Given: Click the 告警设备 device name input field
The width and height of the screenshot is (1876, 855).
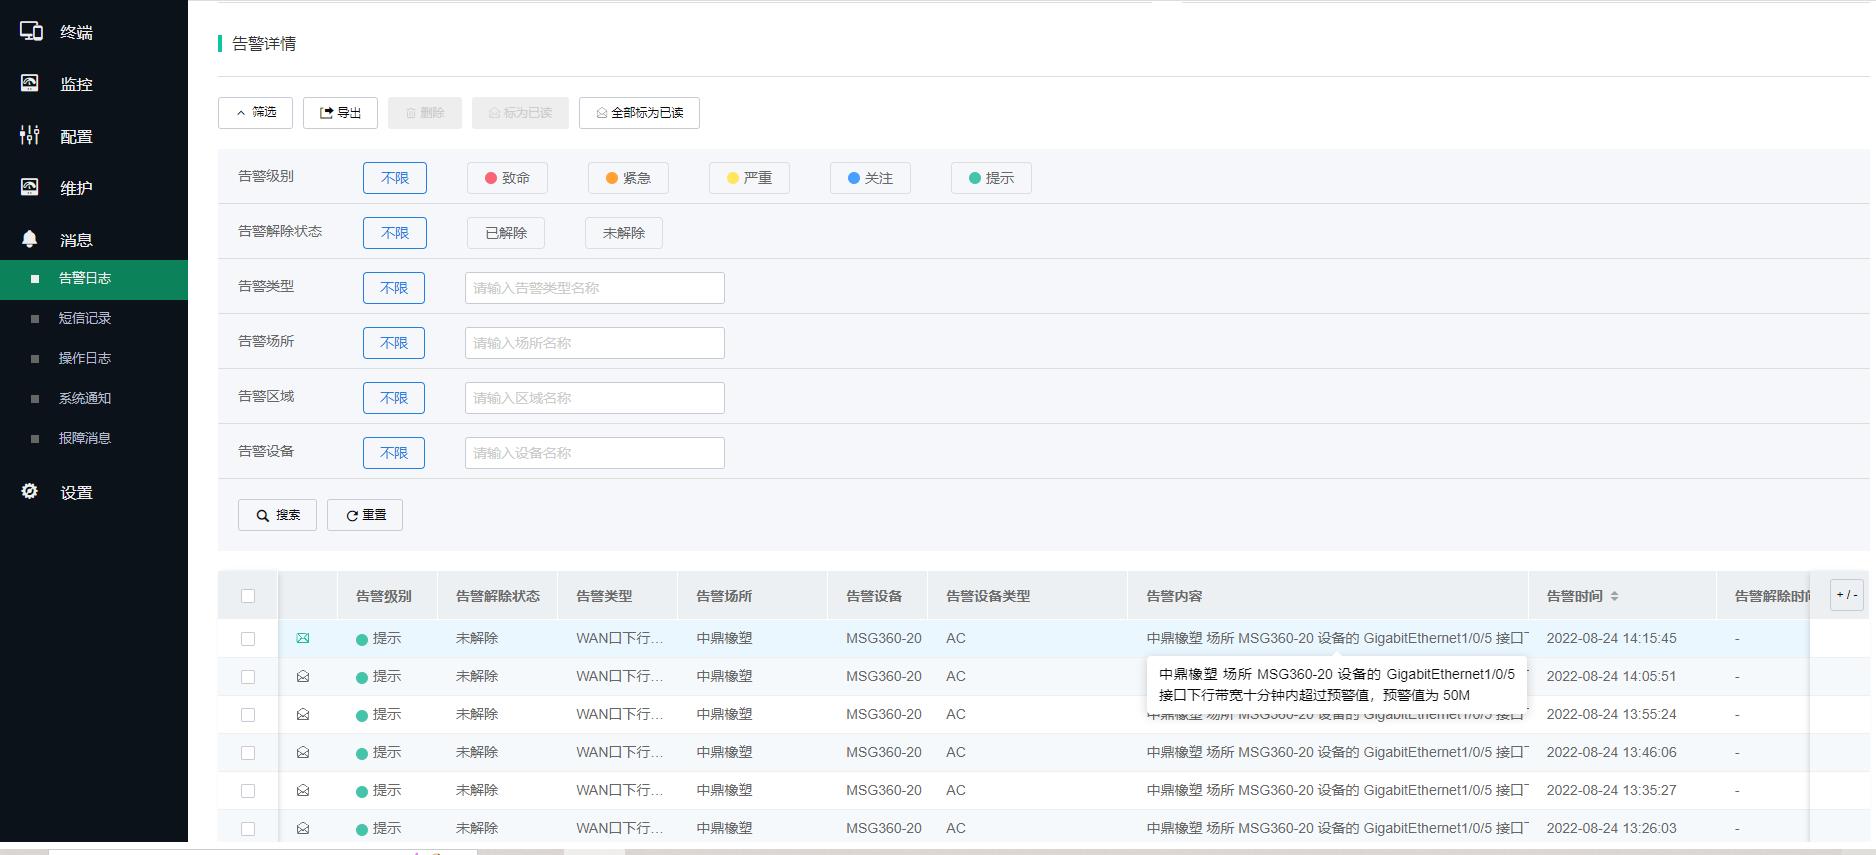Looking at the screenshot, I should click(594, 453).
